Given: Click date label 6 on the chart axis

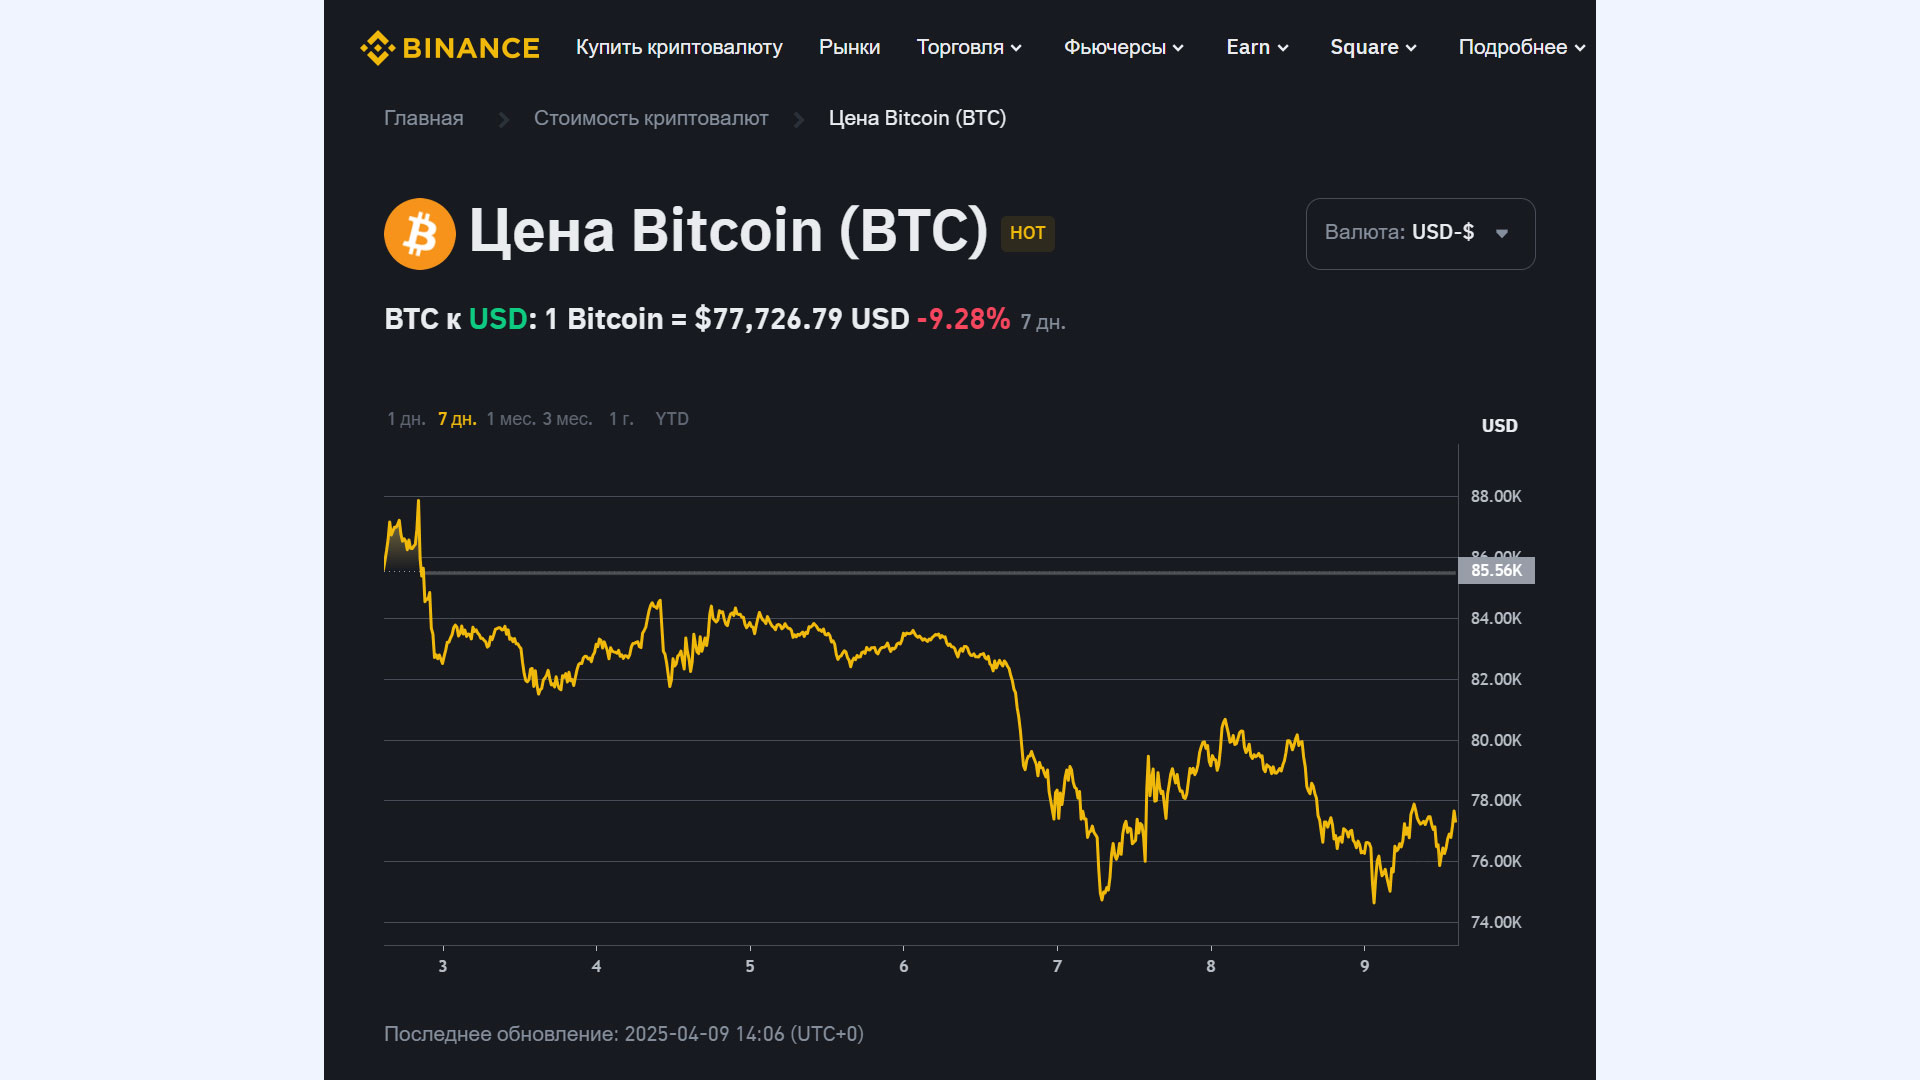Looking at the screenshot, I should 903,966.
